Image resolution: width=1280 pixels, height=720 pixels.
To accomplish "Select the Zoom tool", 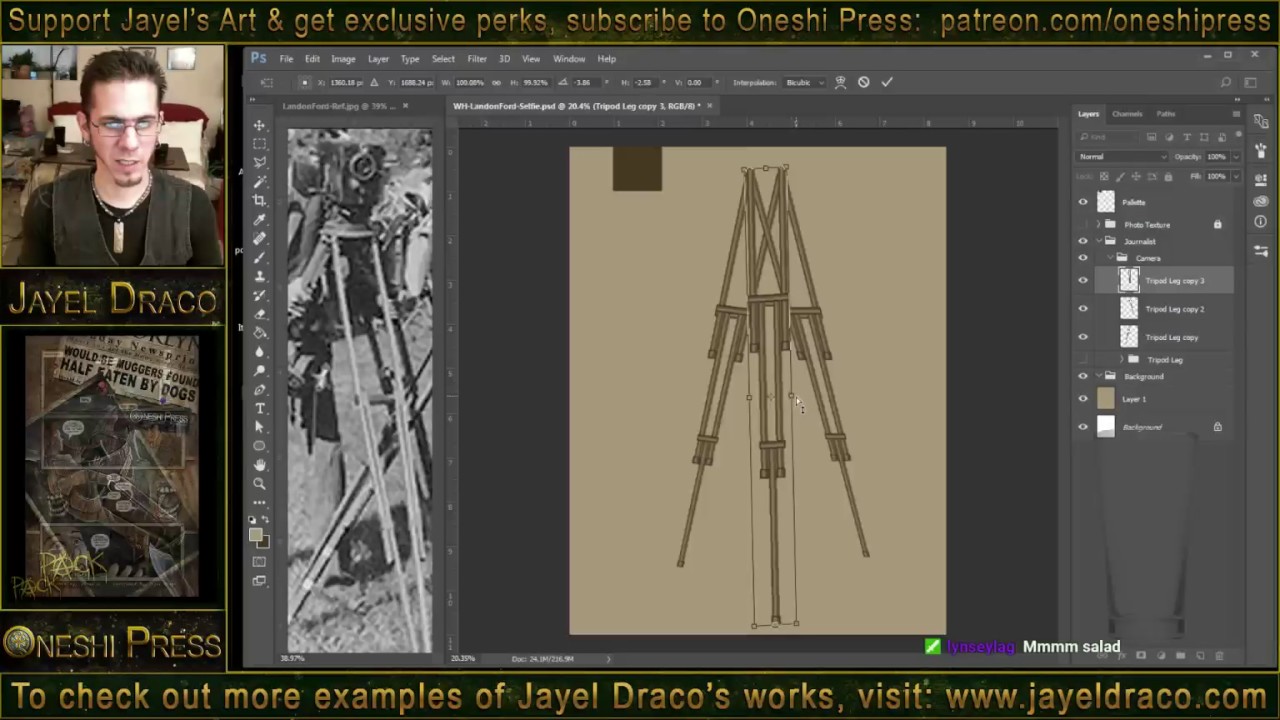I will pyautogui.click(x=259, y=484).
